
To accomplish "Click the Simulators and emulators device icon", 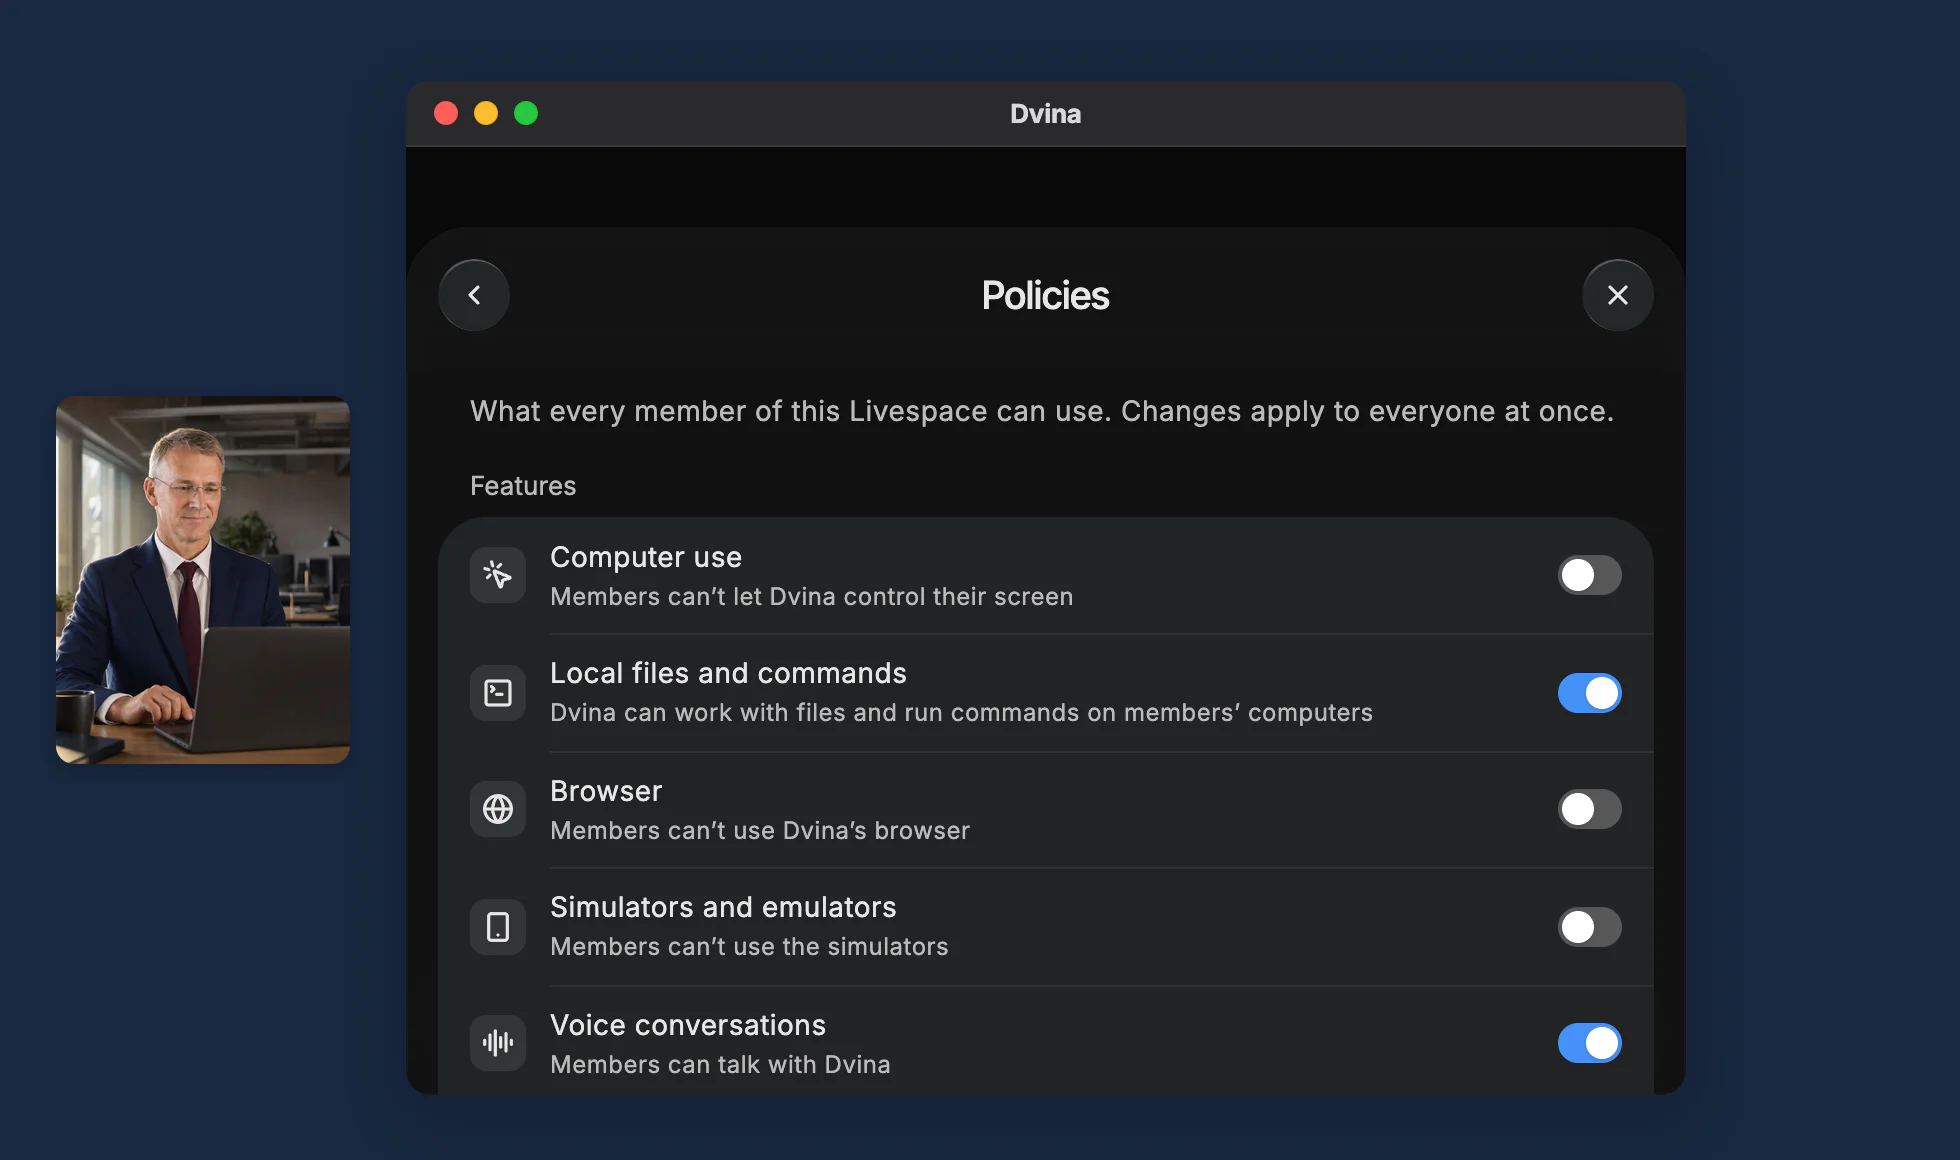I will point(498,927).
